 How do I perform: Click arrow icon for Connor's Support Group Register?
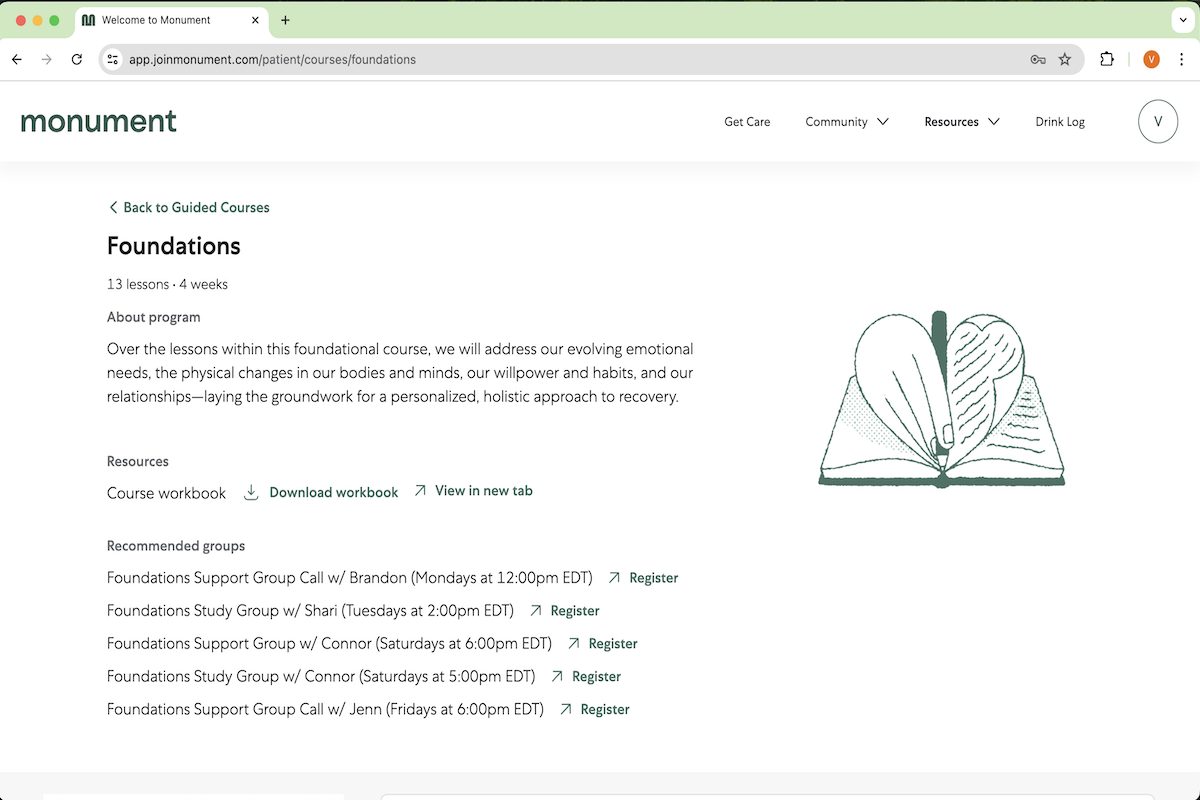point(574,643)
